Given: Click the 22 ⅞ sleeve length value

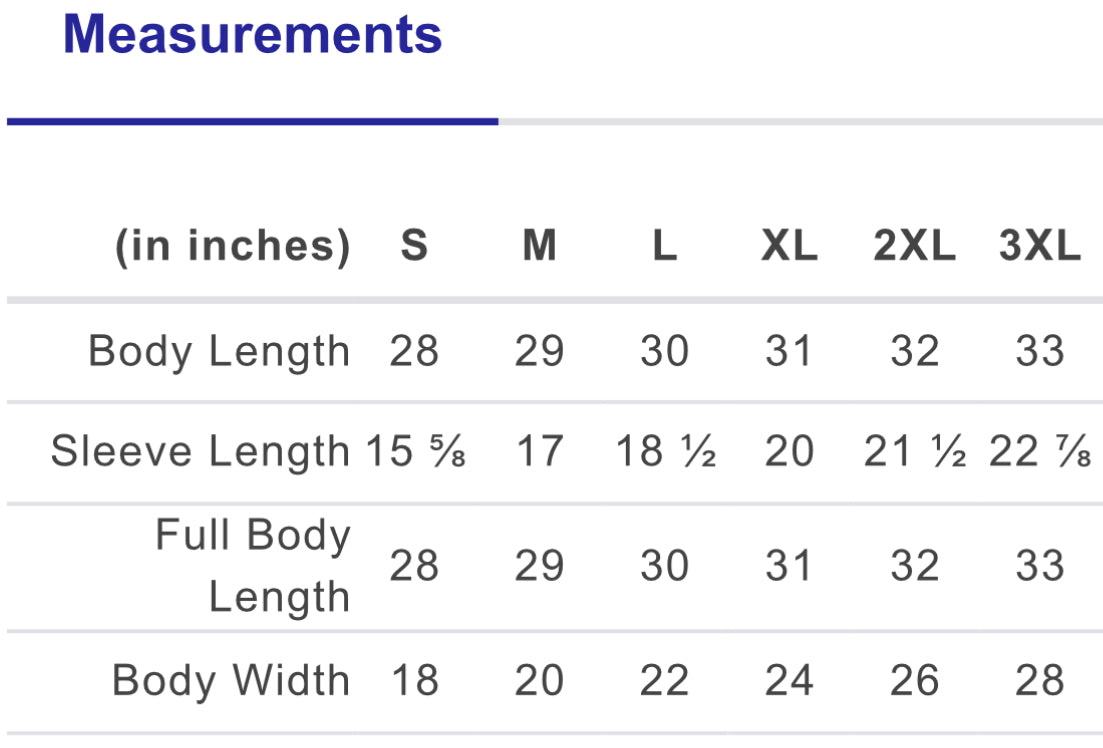Looking at the screenshot, I should pyautogui.click(x=1040, y=452).
